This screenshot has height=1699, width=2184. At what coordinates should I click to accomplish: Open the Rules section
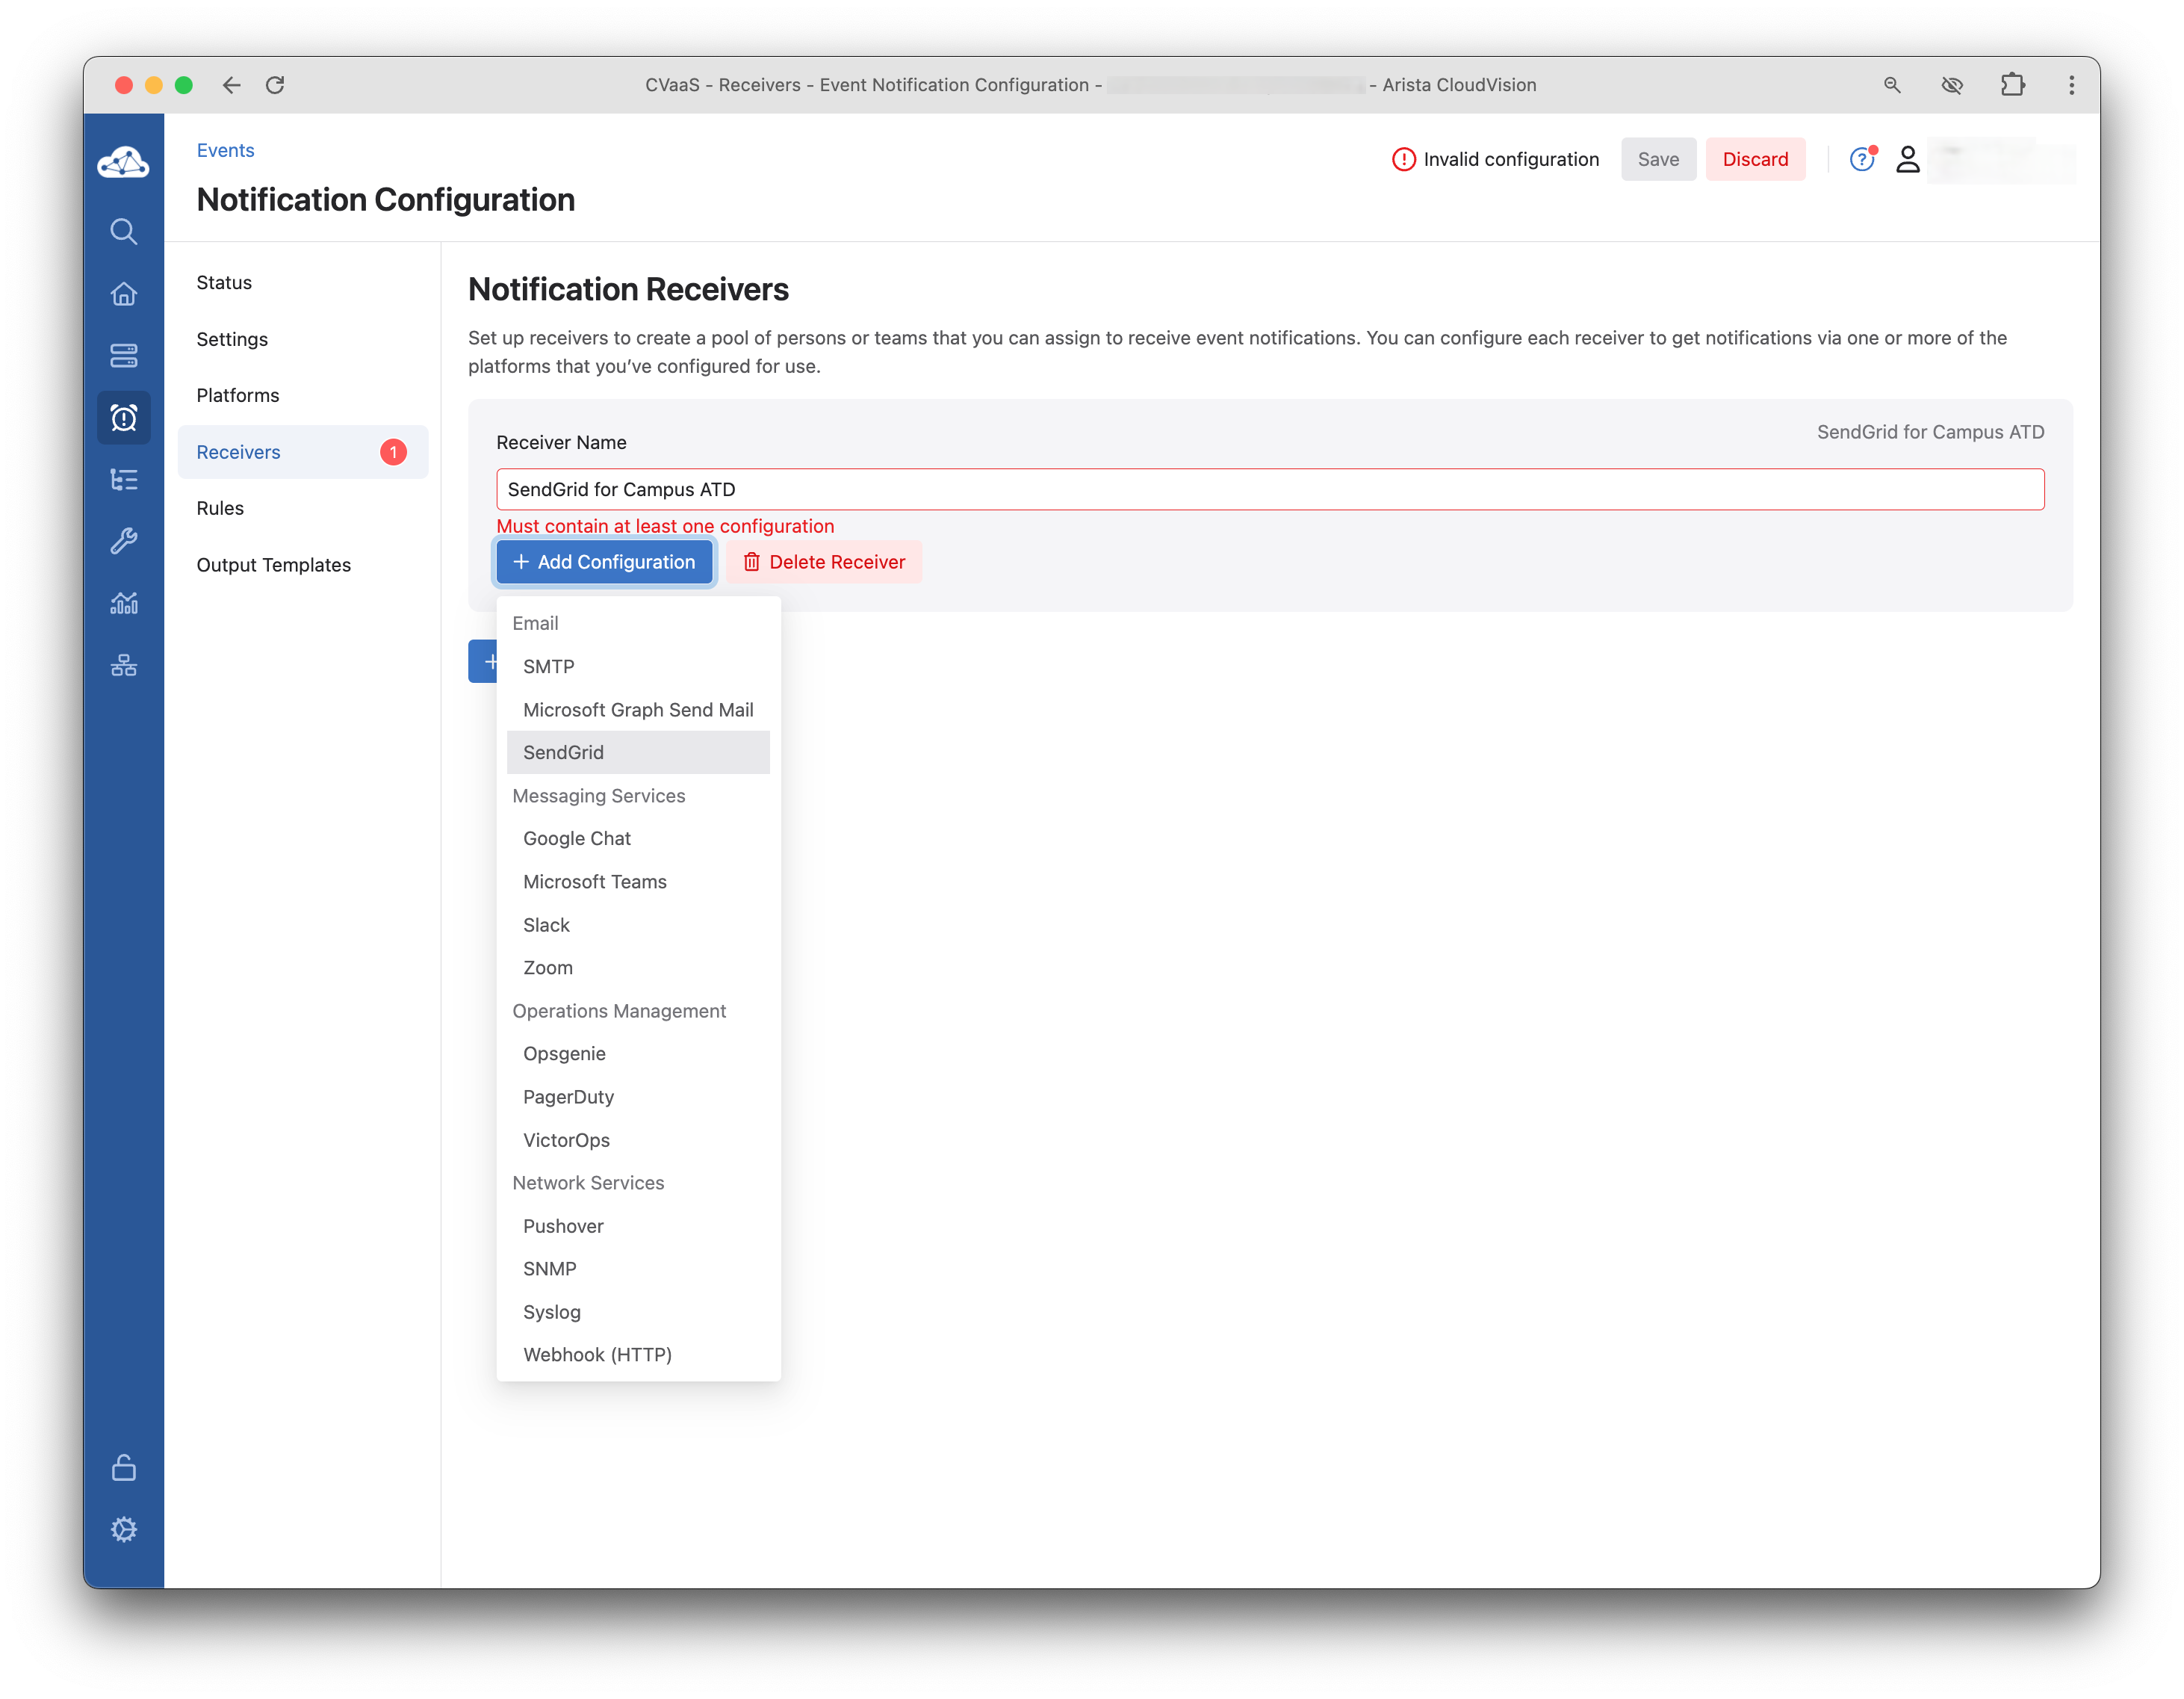click(220, 508)
